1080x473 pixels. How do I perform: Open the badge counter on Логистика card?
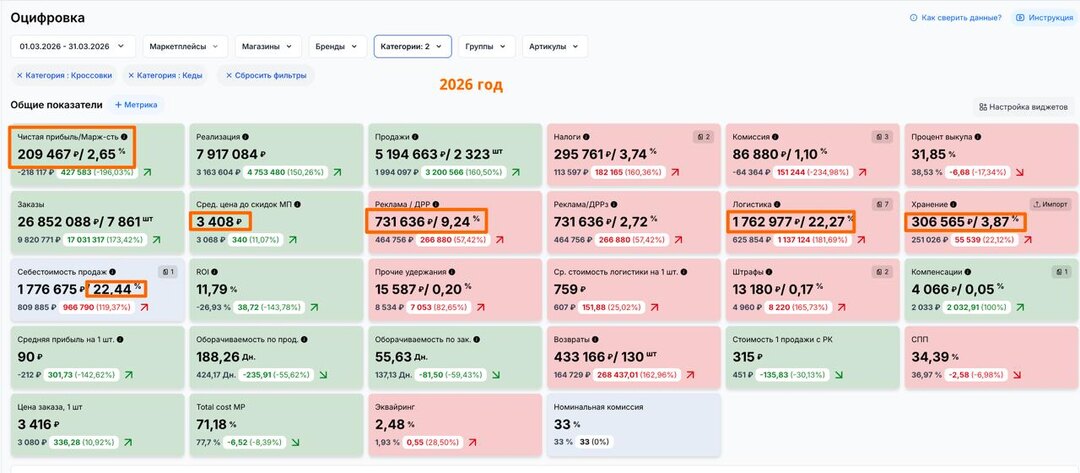(882, 204)
